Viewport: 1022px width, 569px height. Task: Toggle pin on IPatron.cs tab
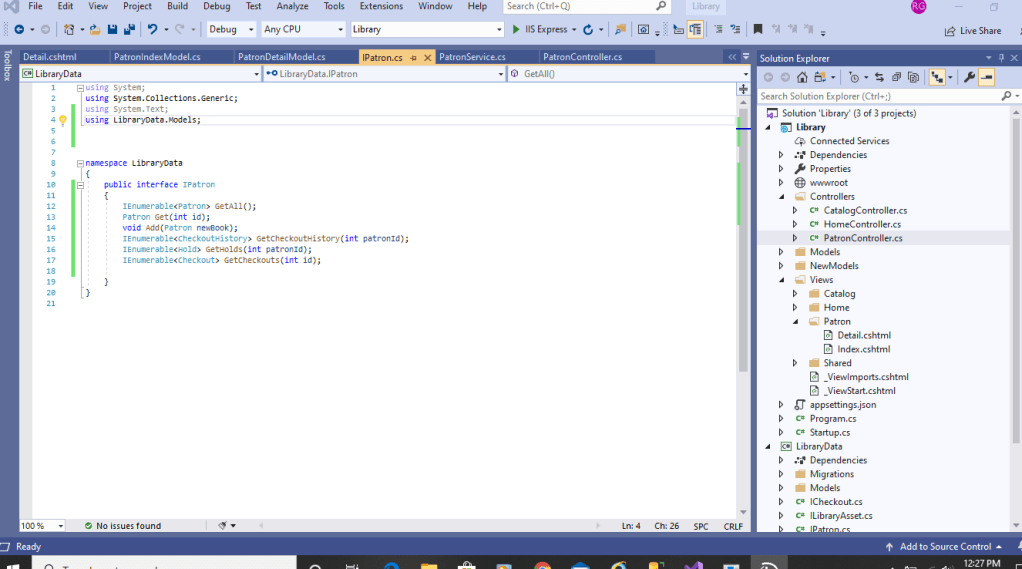pos(414,58)
